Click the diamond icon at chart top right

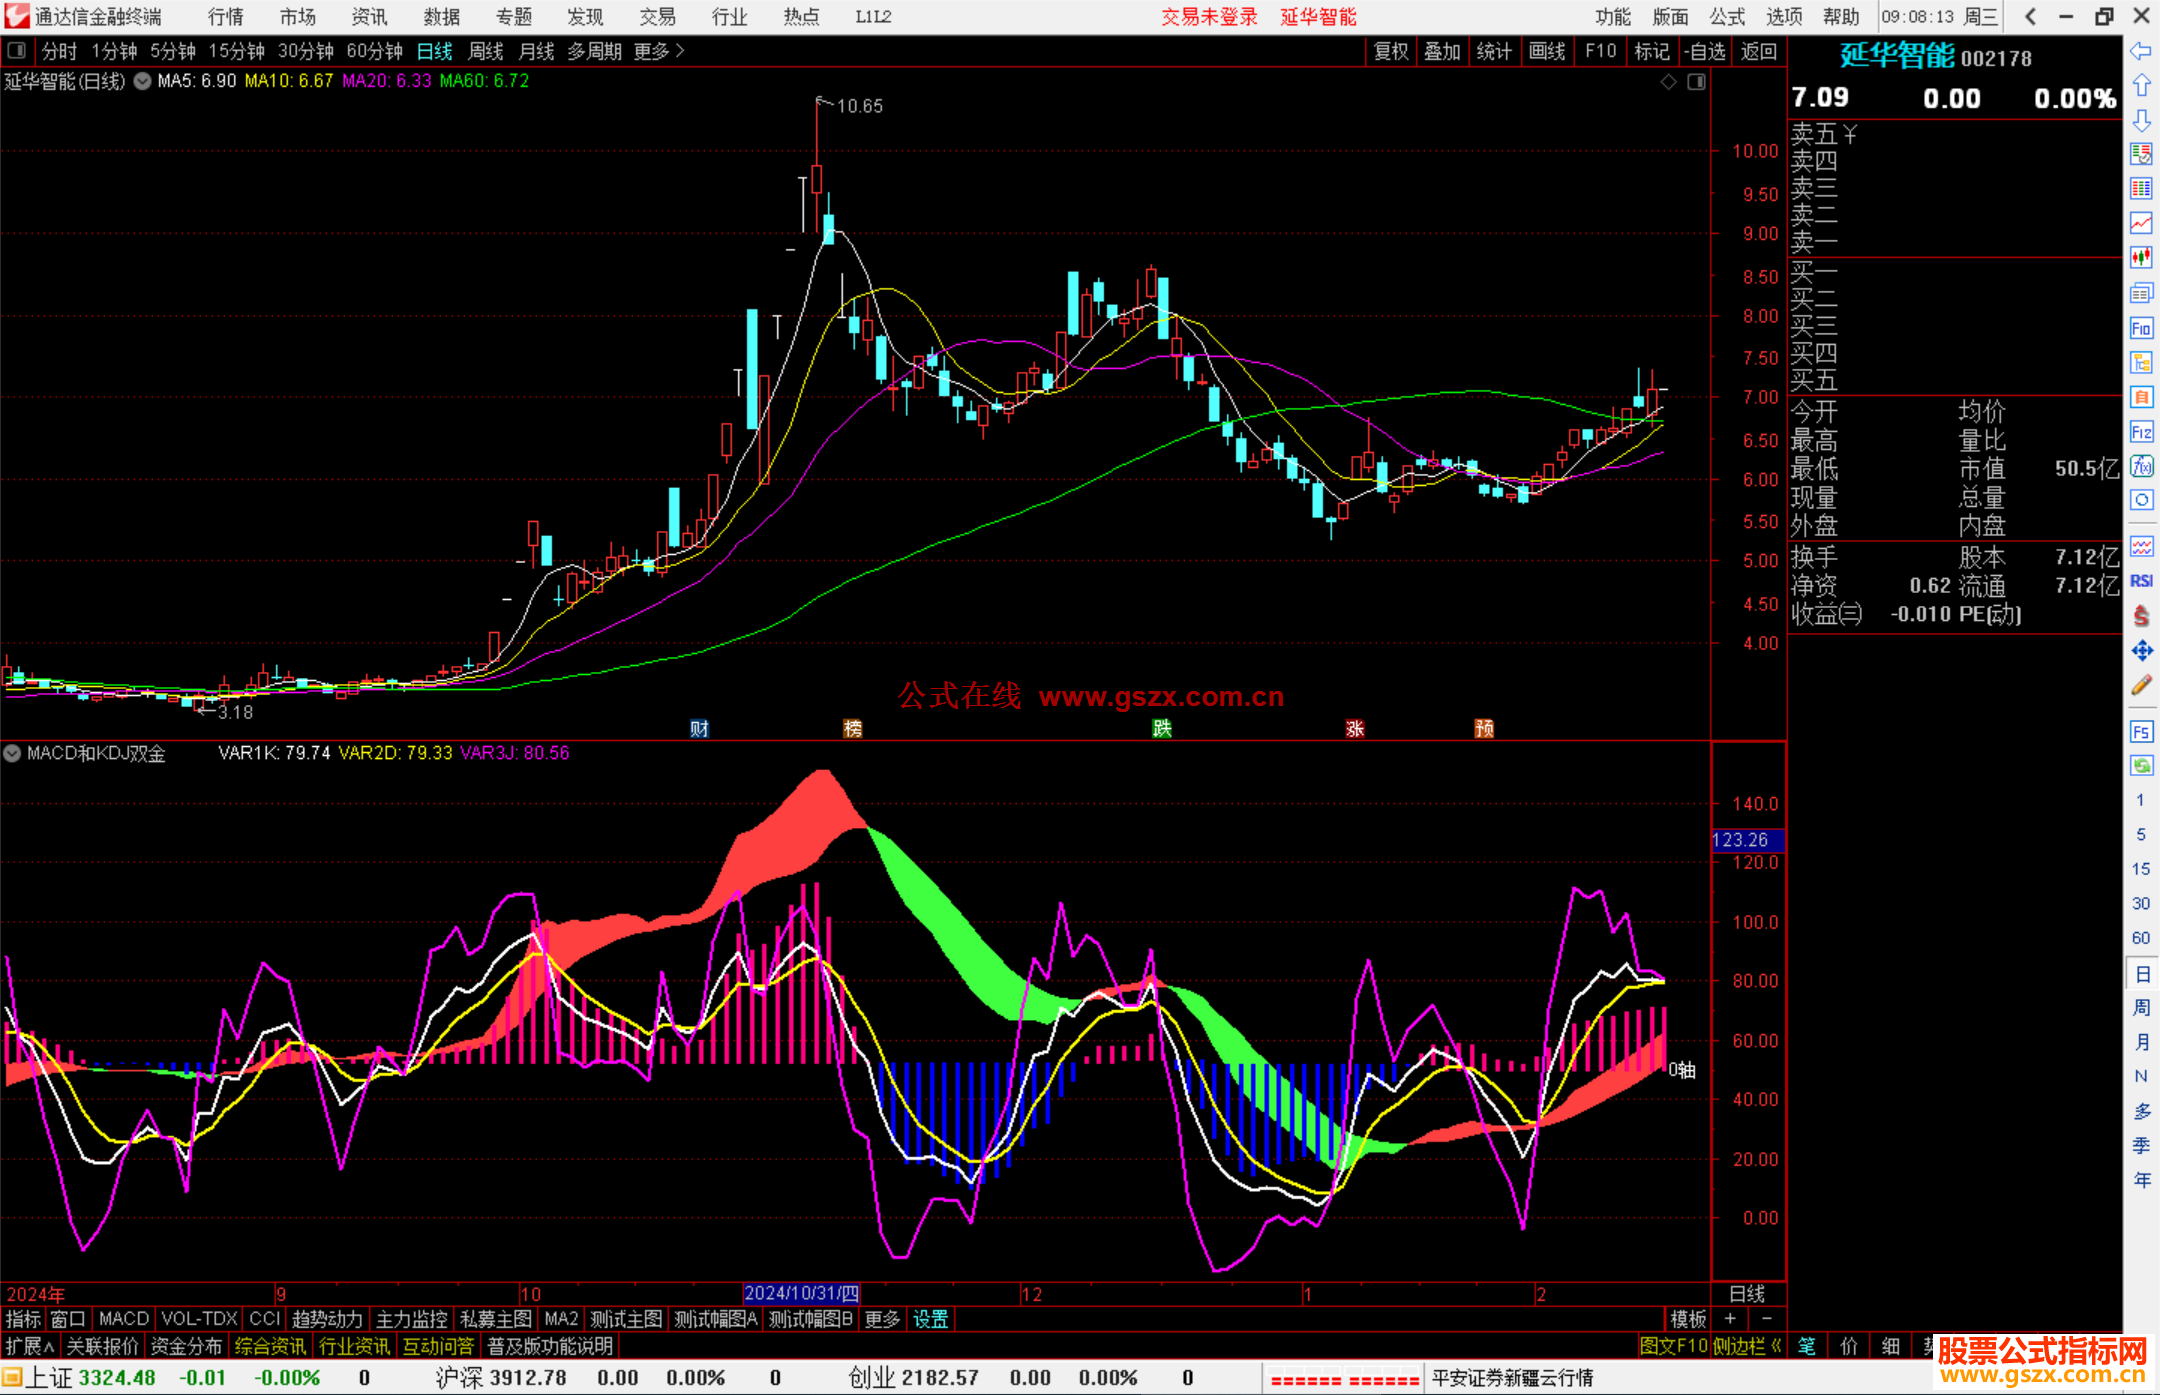[x=1668, y=82]
